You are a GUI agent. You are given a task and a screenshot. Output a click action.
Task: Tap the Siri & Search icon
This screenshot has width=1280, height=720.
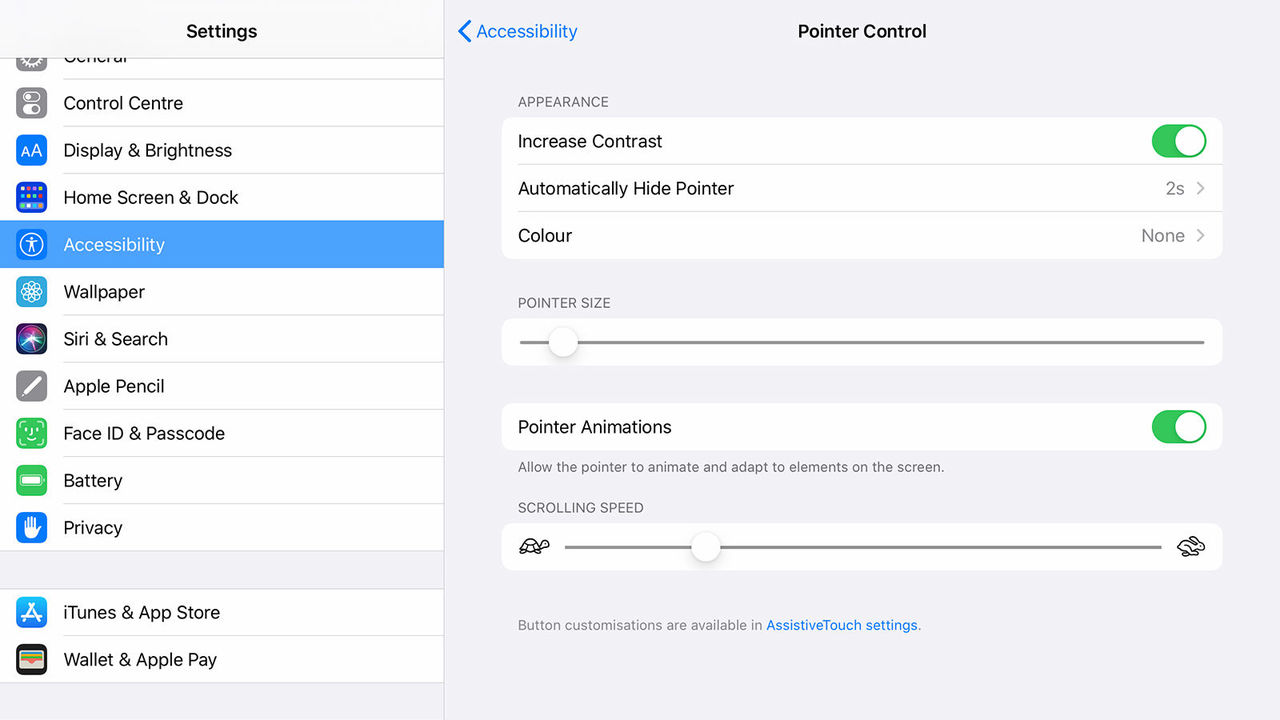click(x=32, y=339)
